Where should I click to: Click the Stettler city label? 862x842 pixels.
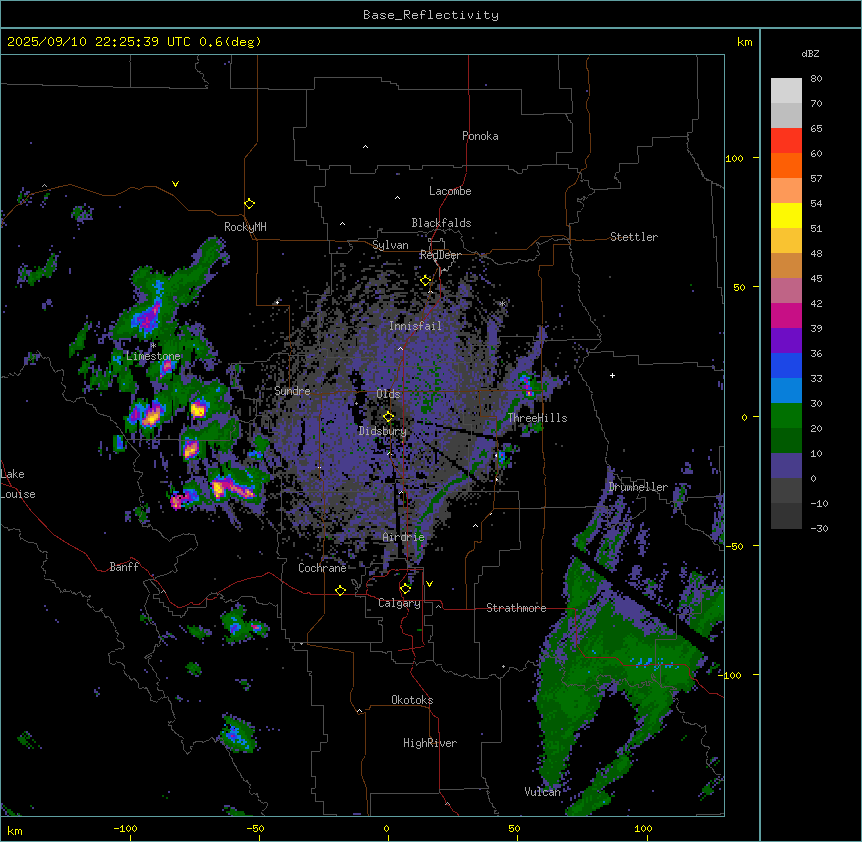click(x=634, y=237)
